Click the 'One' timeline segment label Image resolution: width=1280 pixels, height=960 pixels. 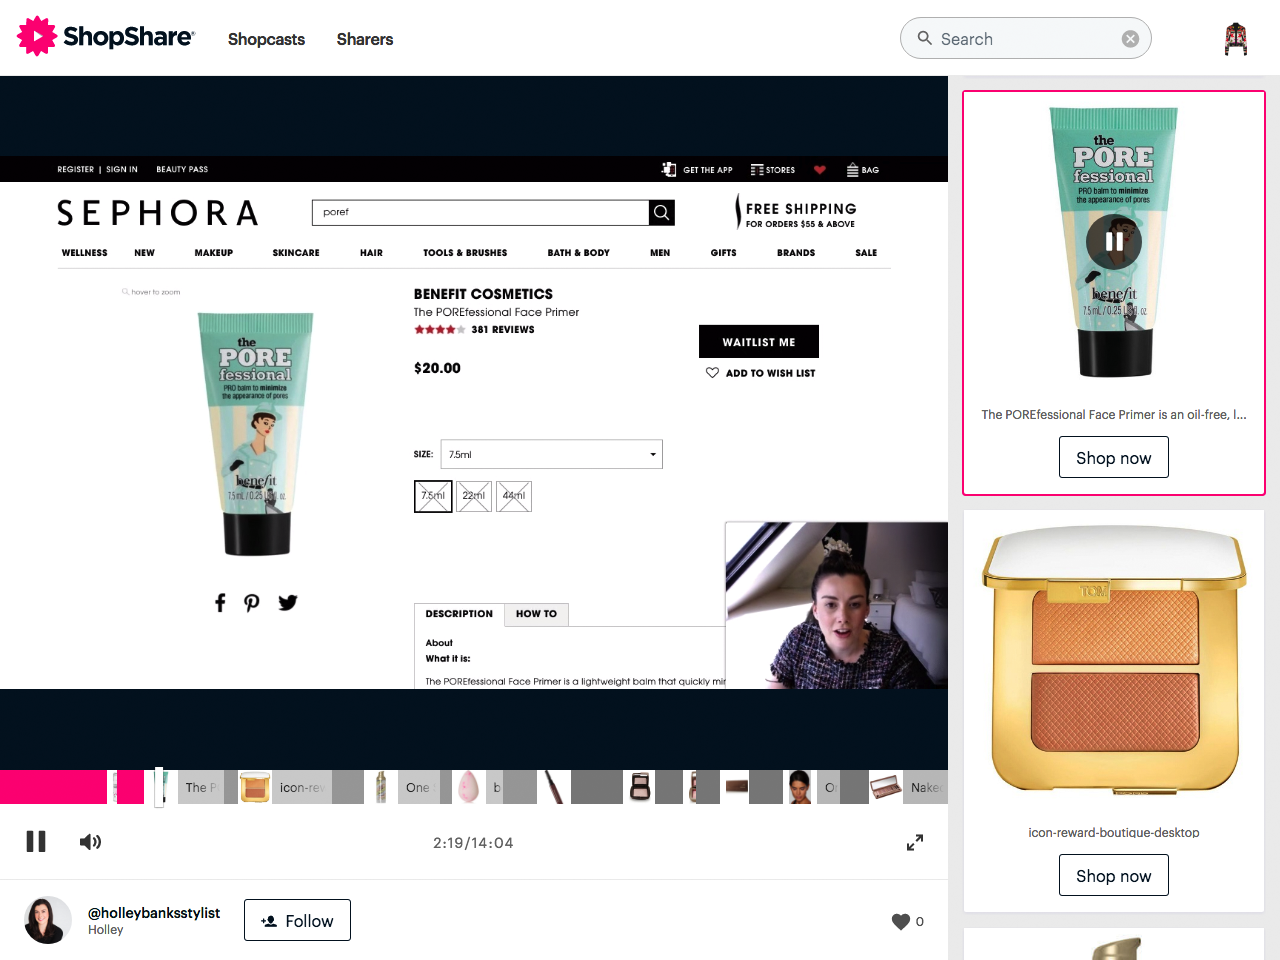click(x=417, y=787)
